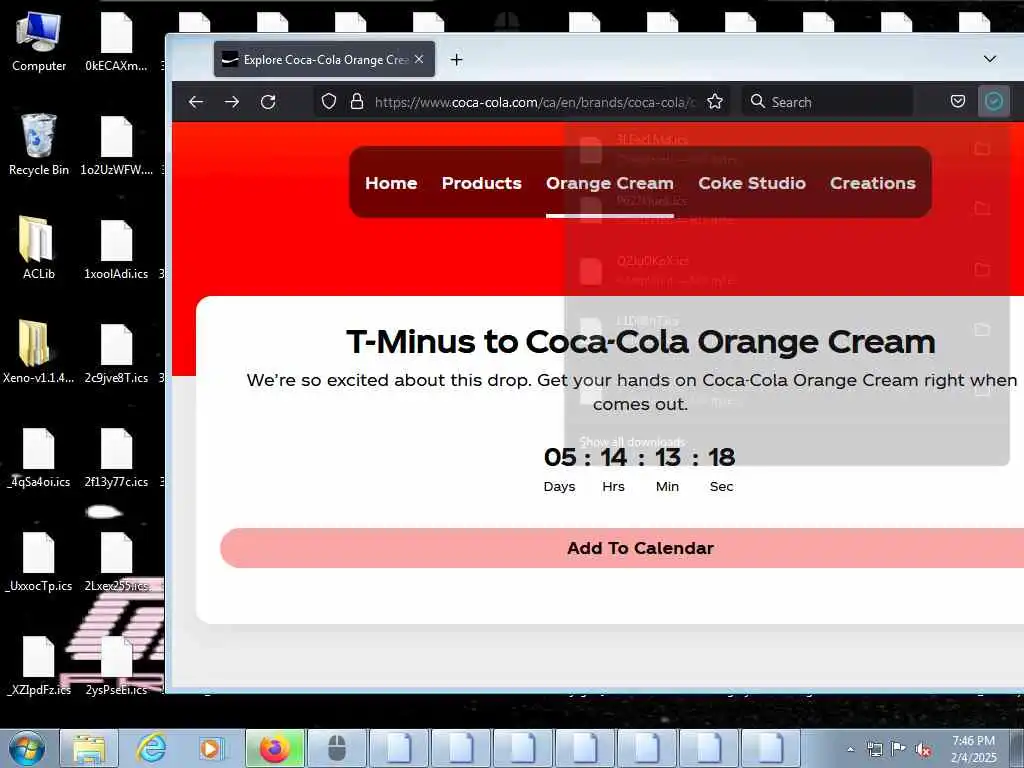Select the 1o2UzWFW file on the desktop
Viewport: 1024px width, 768px height.
point(116,146)
